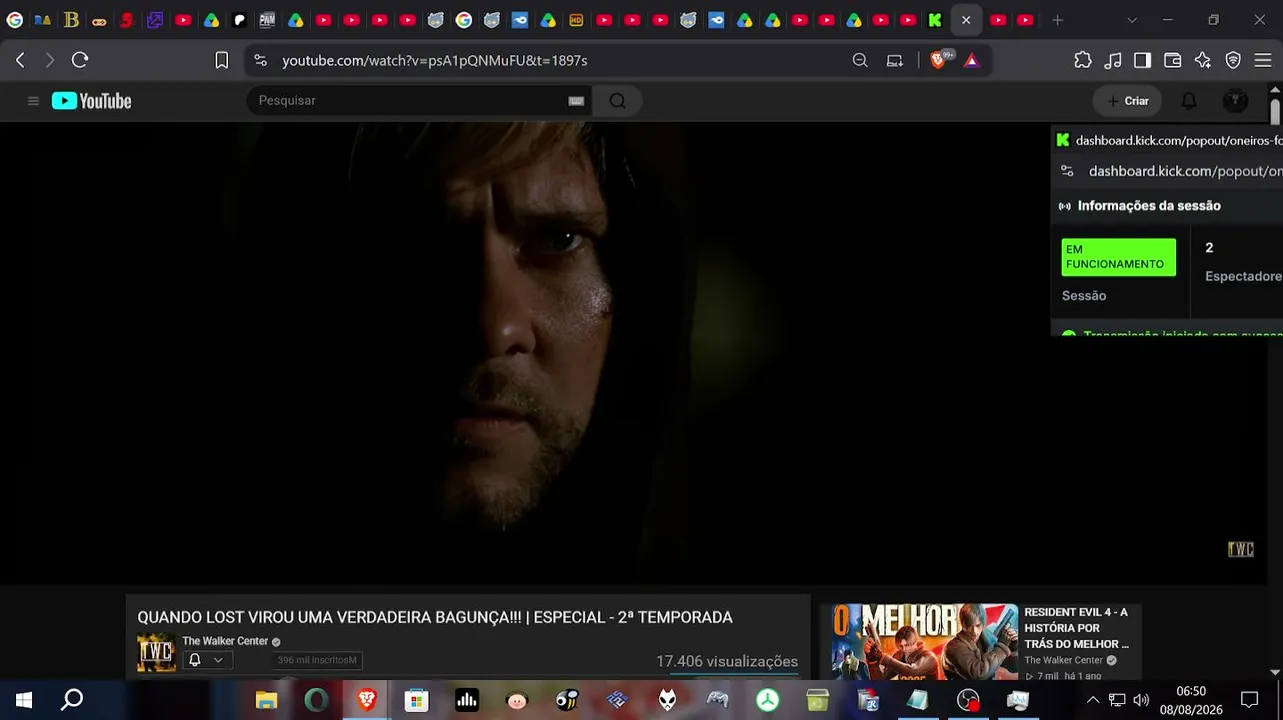
Task: Open YouTube notifications bell in the header
Action: [x=1189, y=101]
